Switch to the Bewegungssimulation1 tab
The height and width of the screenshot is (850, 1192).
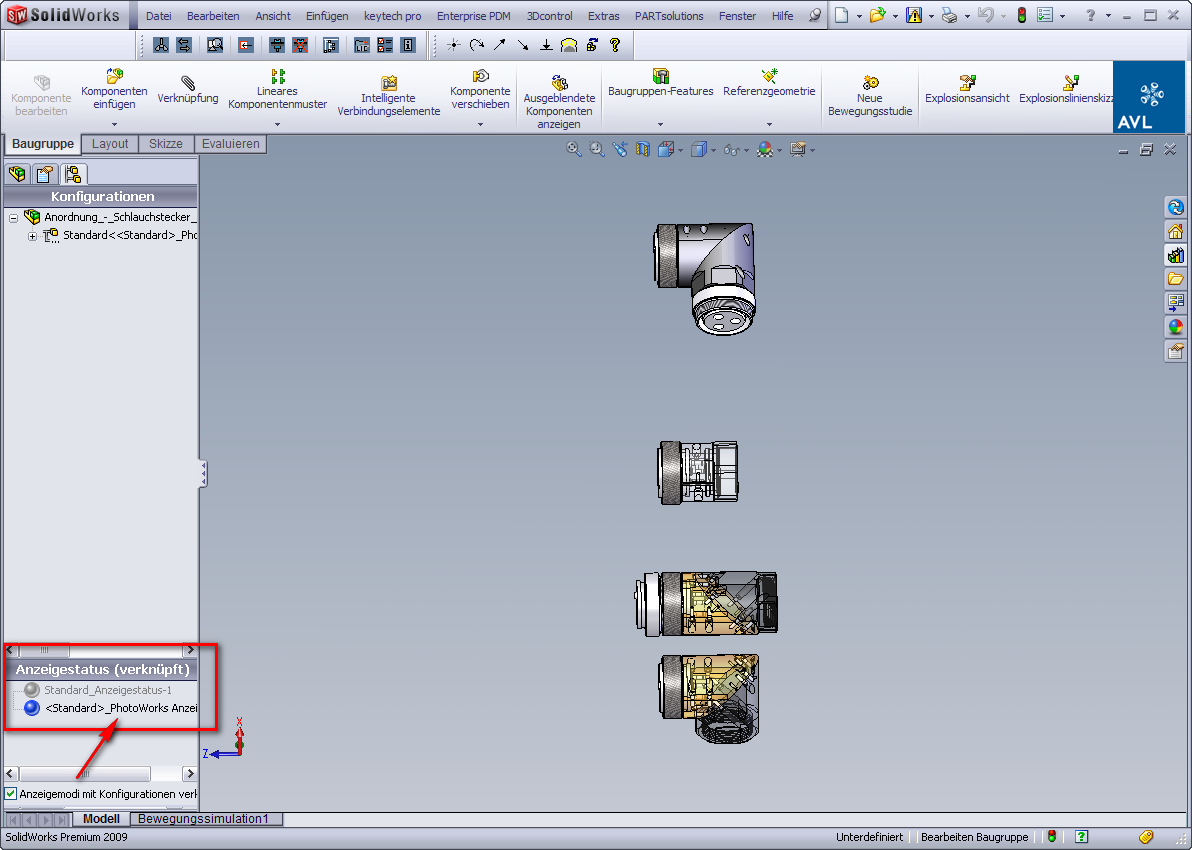204,819
